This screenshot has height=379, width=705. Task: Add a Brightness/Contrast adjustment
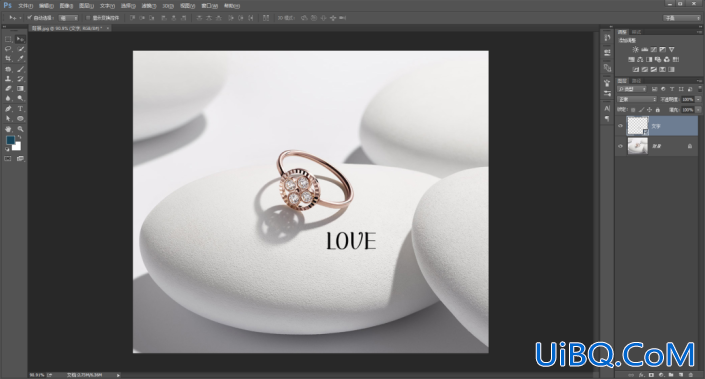635,49
